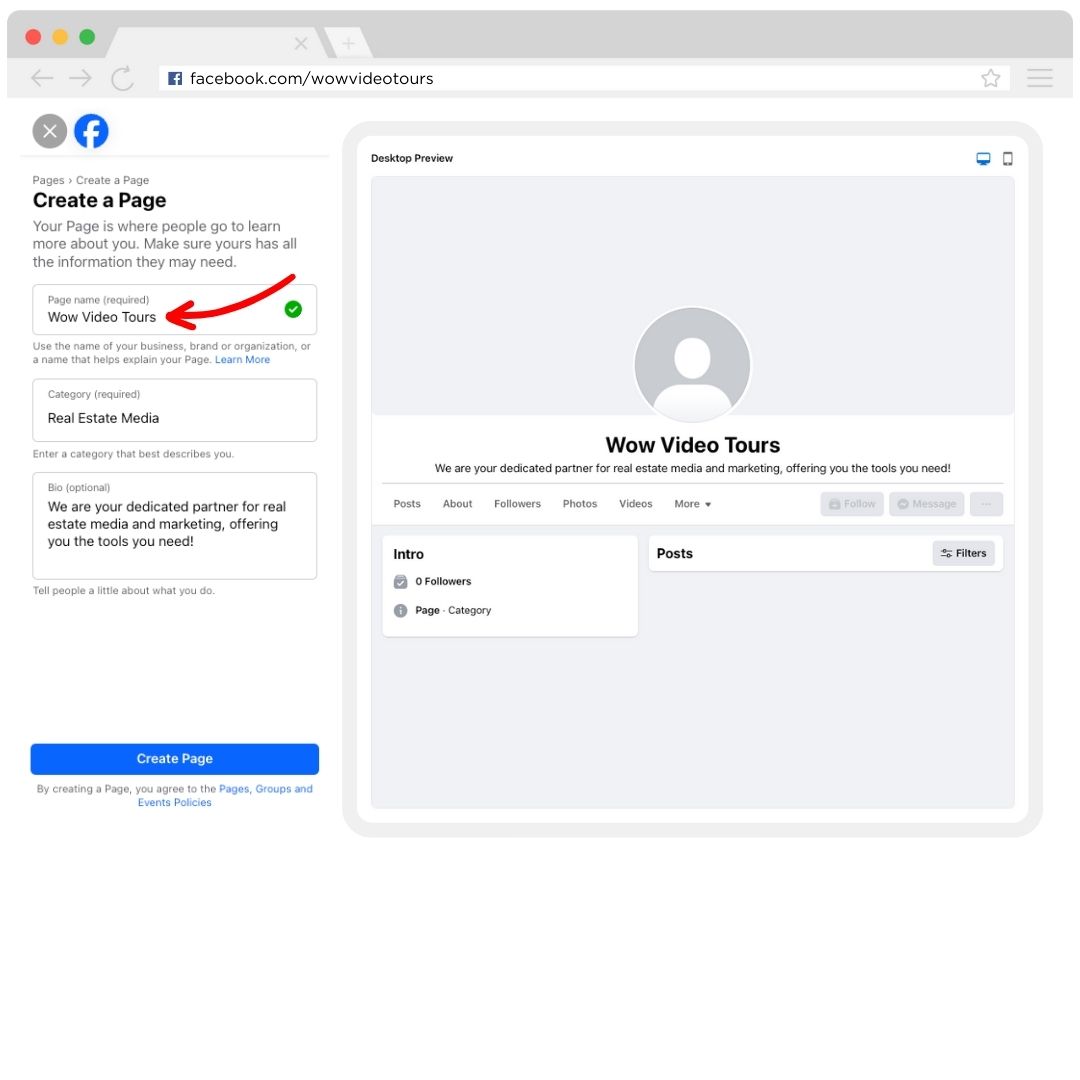Expand the More dropdown in preview

pyautogui.click(x=692, y=504)
